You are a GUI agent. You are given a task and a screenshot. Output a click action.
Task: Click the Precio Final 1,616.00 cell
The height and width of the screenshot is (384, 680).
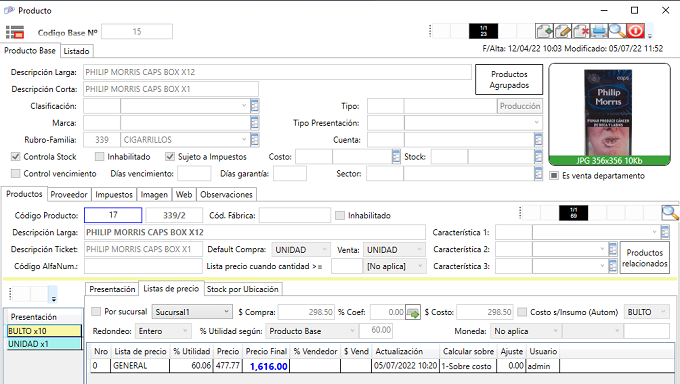(267, 366)
